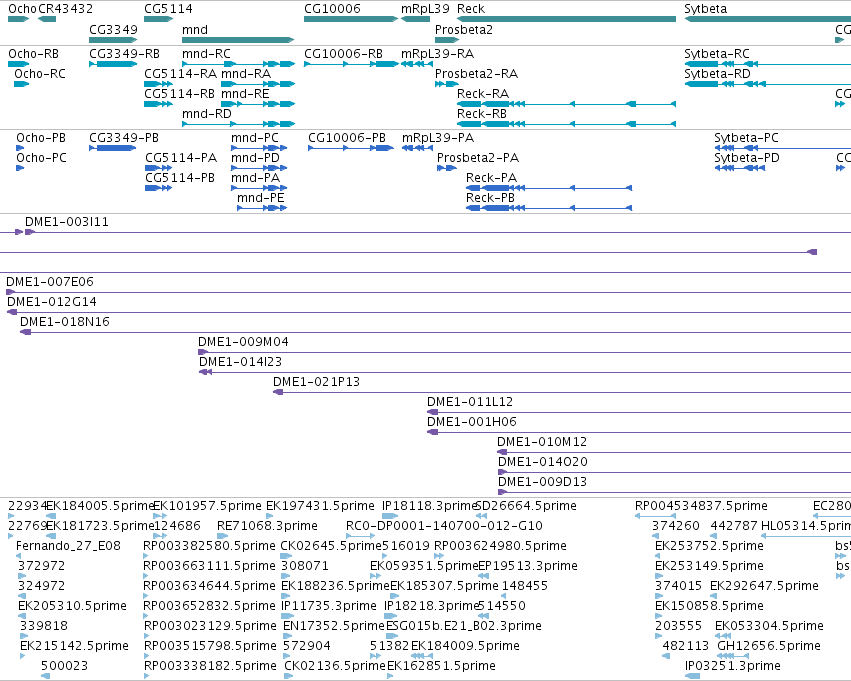Viewport: 851px width, 681px height.
Task: Click BAC clone DME1-009M04
Action: click(243, 342)
